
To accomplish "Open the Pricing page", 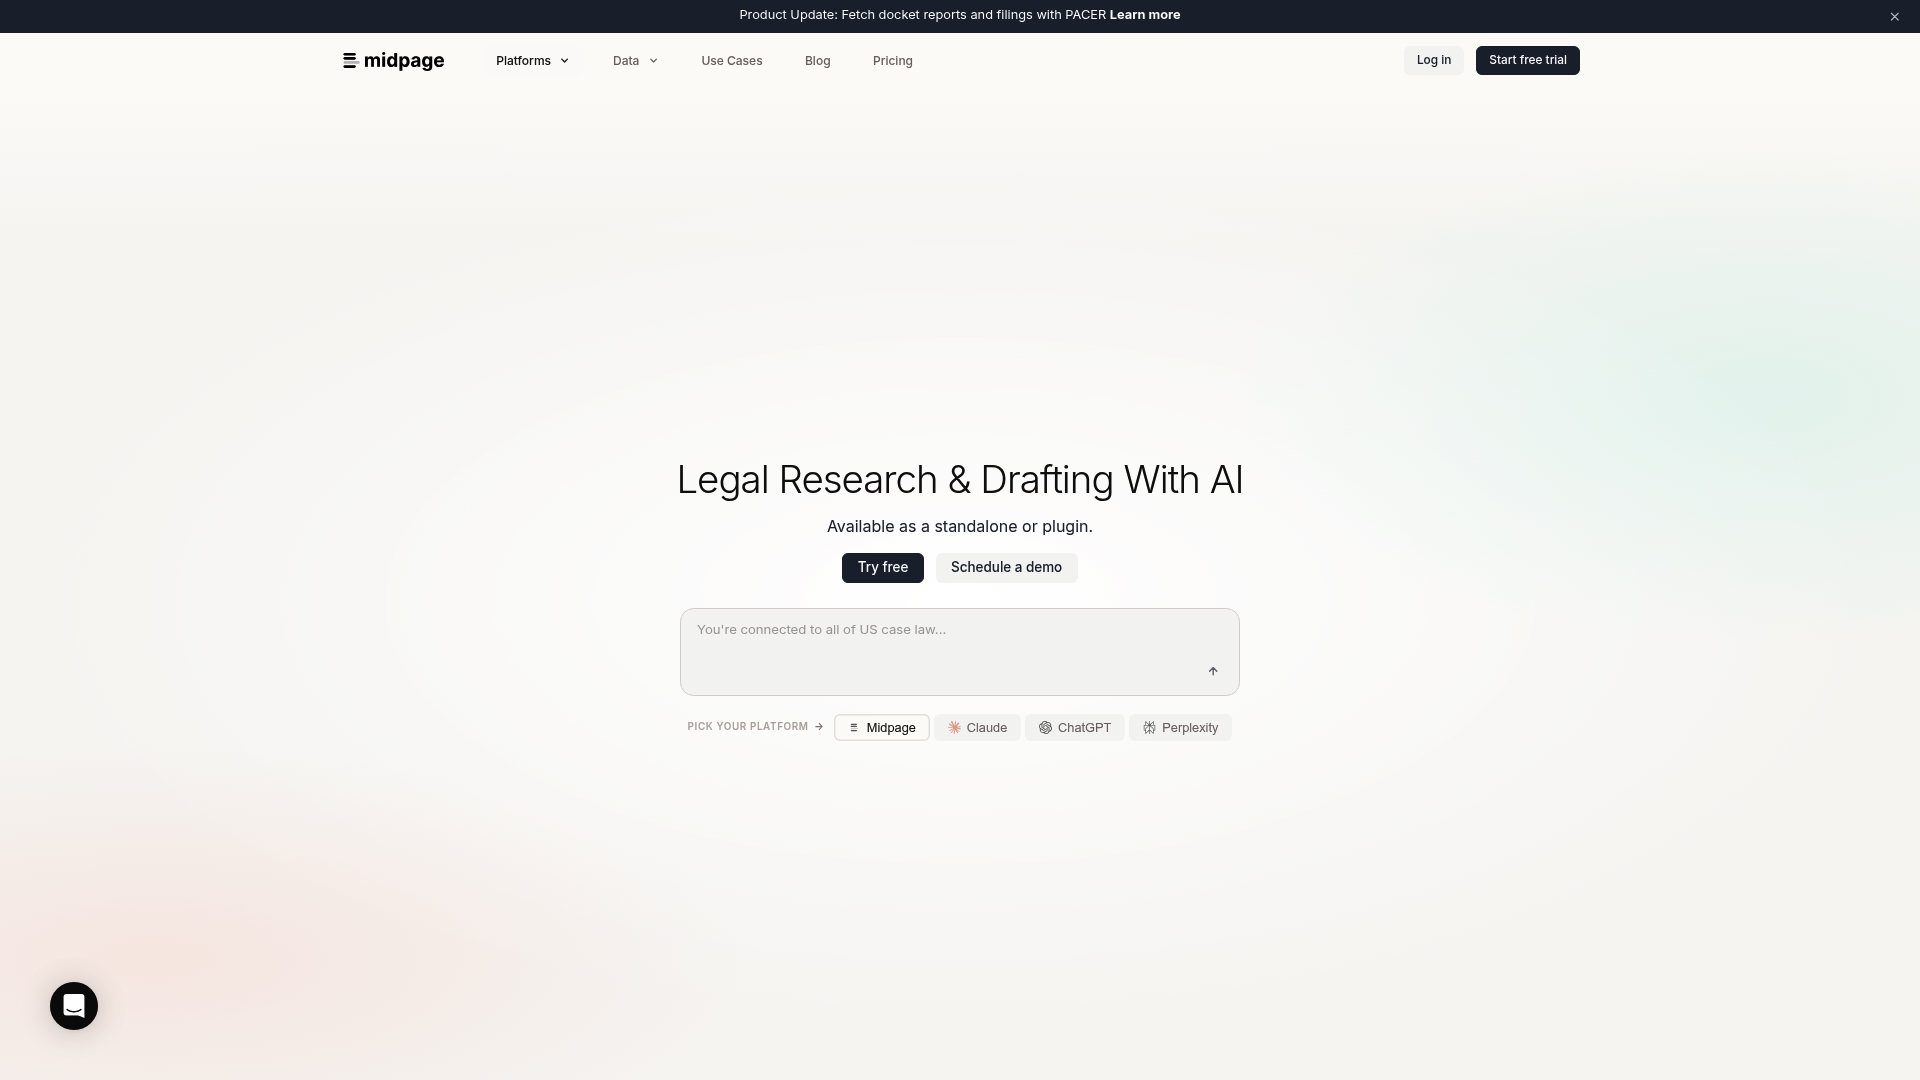I will click(892, 61).
